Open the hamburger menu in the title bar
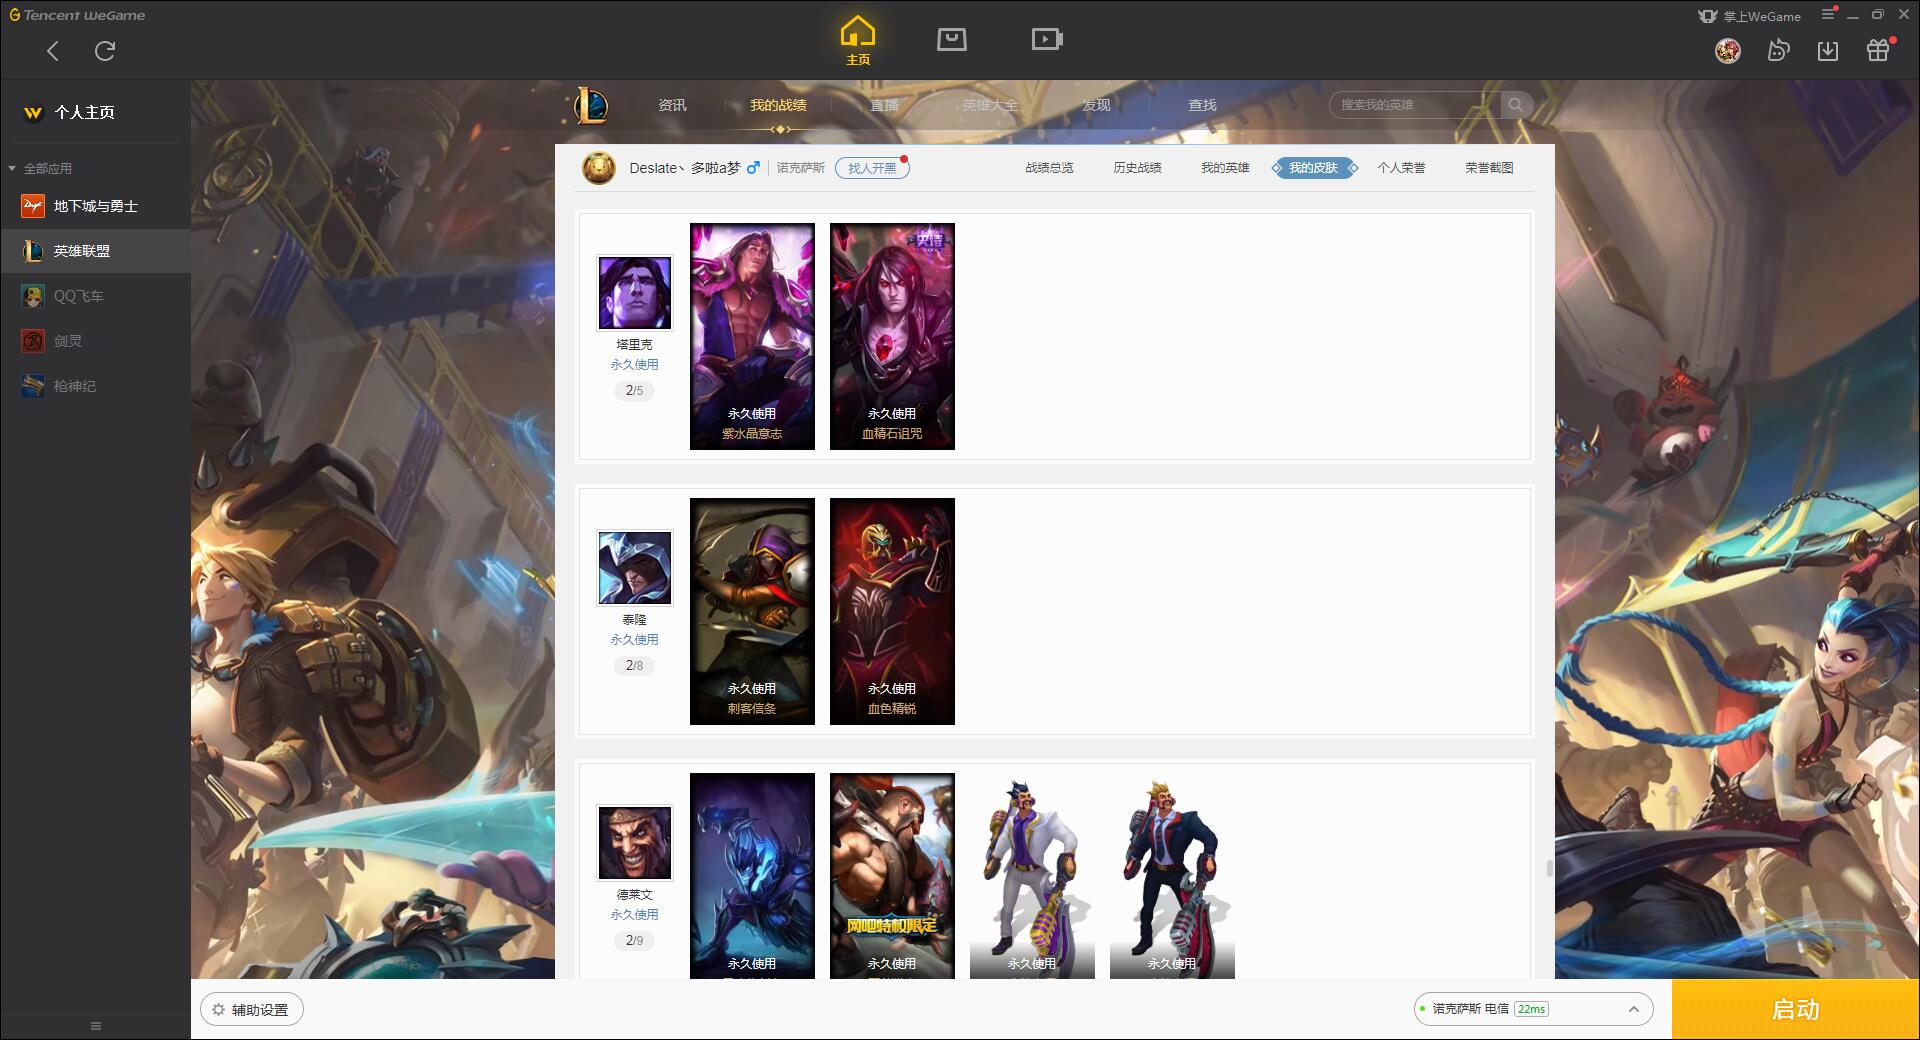1920x1040 pixels. pyautogui.click(x=1828, y=14)
